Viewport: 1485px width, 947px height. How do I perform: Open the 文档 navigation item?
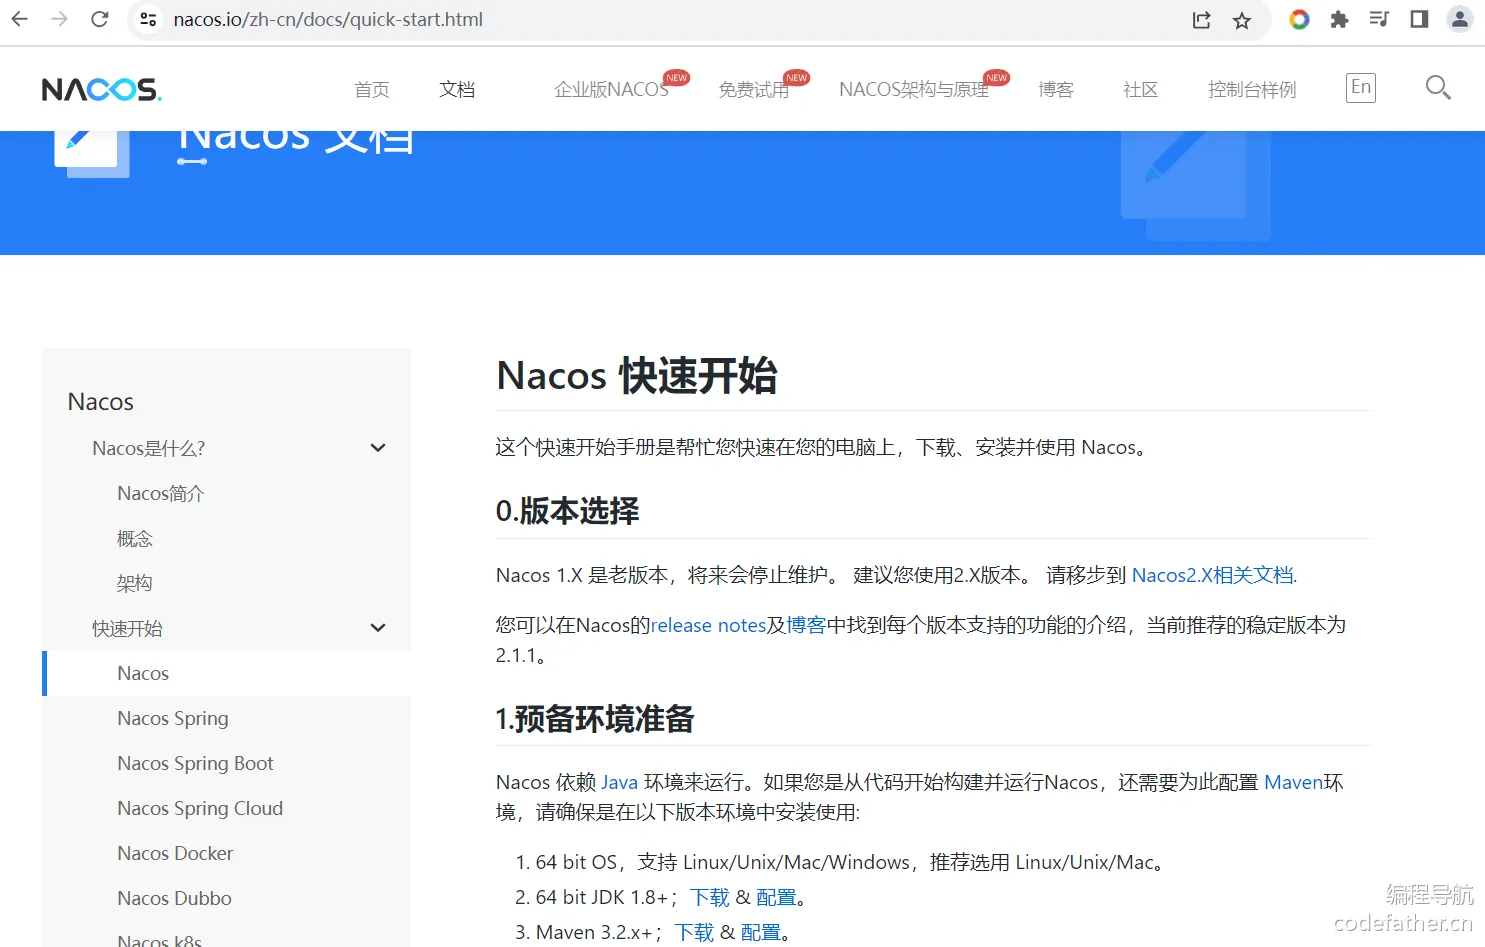coord(457,90)
